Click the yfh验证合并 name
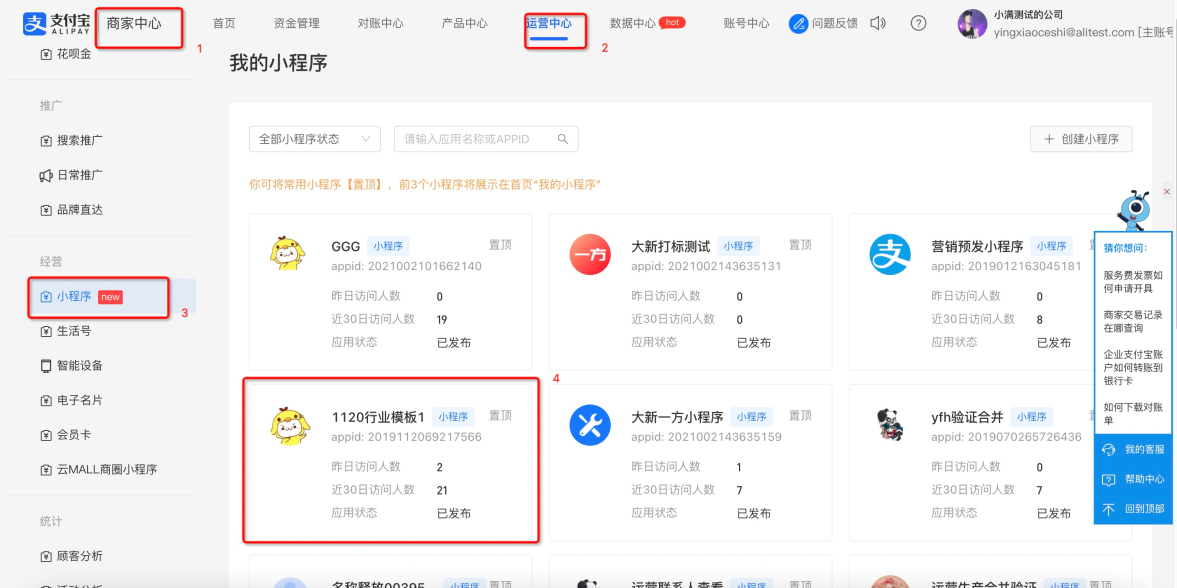This screenshot has width=1177, height=588. [x=967, y=417]
